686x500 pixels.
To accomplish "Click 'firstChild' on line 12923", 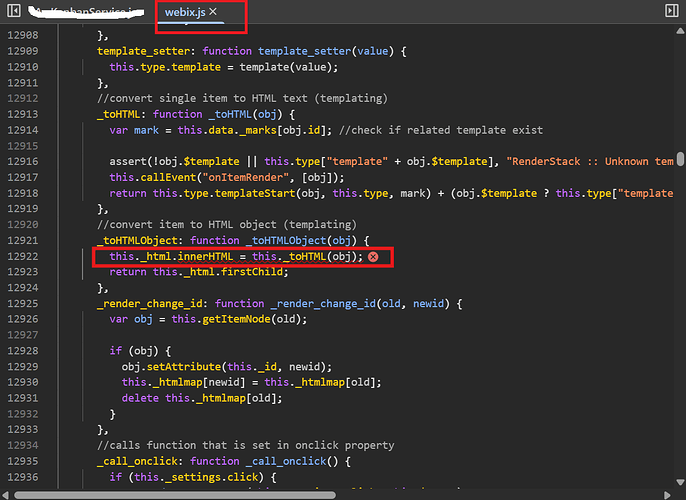I will coord(252,272).
